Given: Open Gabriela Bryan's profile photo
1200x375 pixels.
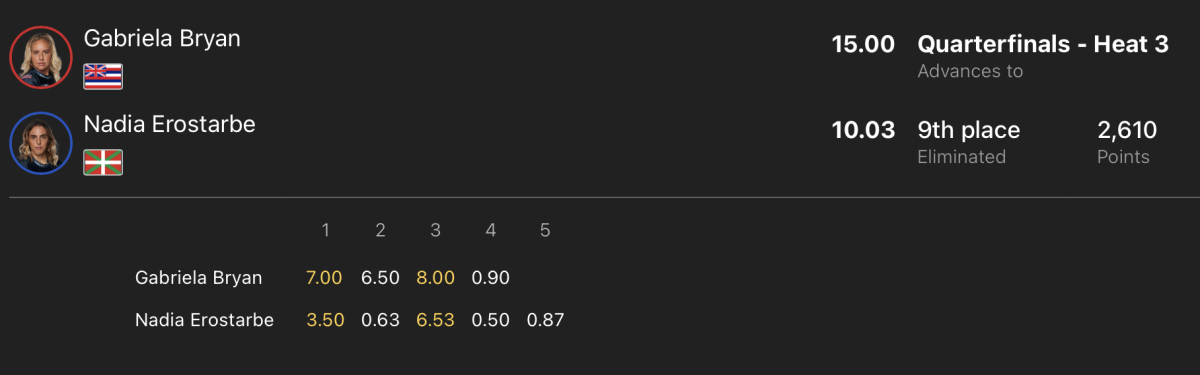Looking at the screenshot, I should click(41, 57).
